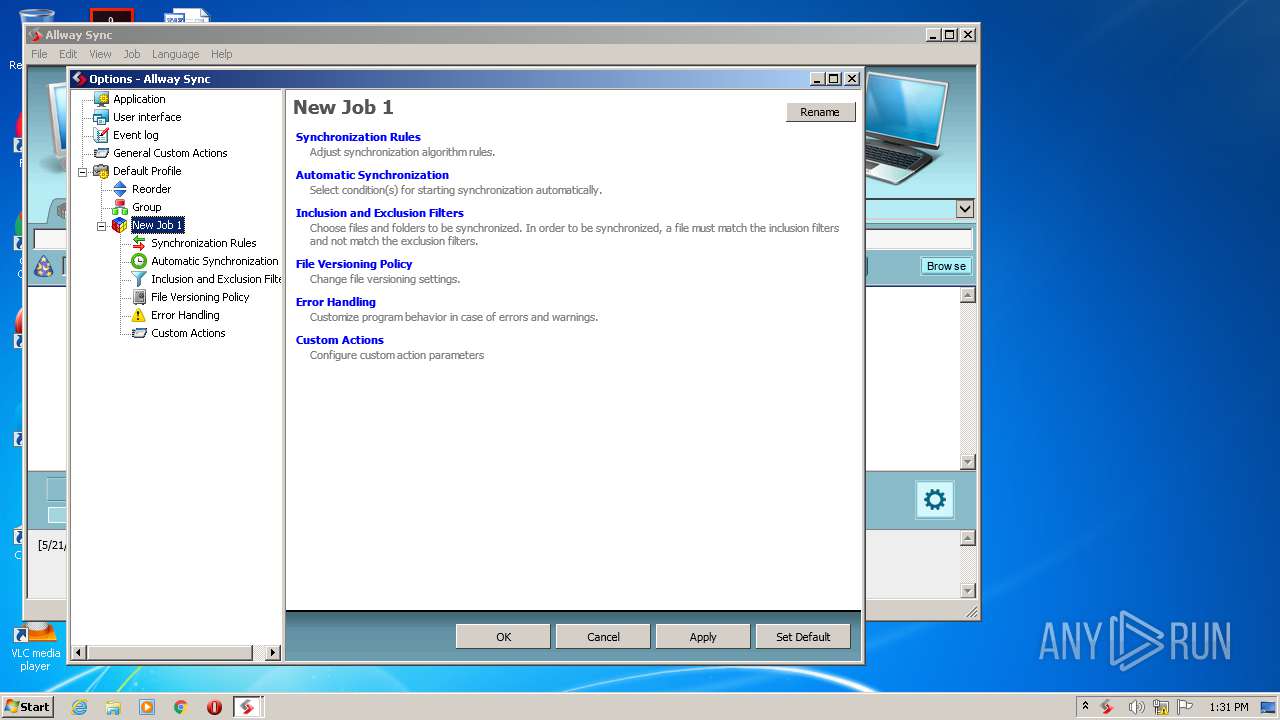Select Event log in options tree
The width and height of the screenshot is (1280, 720).
(136, 135)
